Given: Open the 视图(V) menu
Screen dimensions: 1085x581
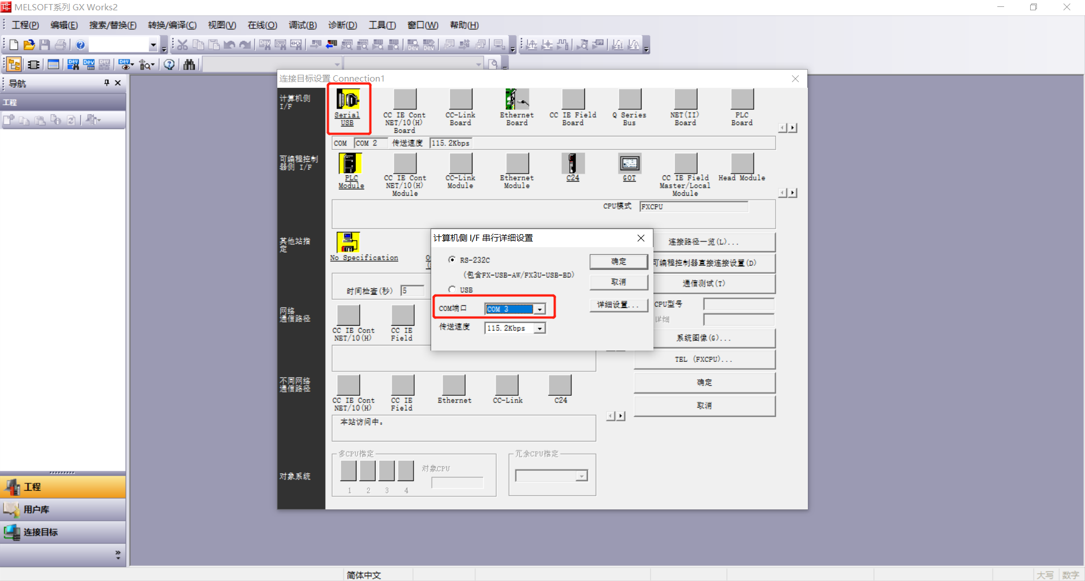Looking at the screenshot, I should (x=222, y=25).
